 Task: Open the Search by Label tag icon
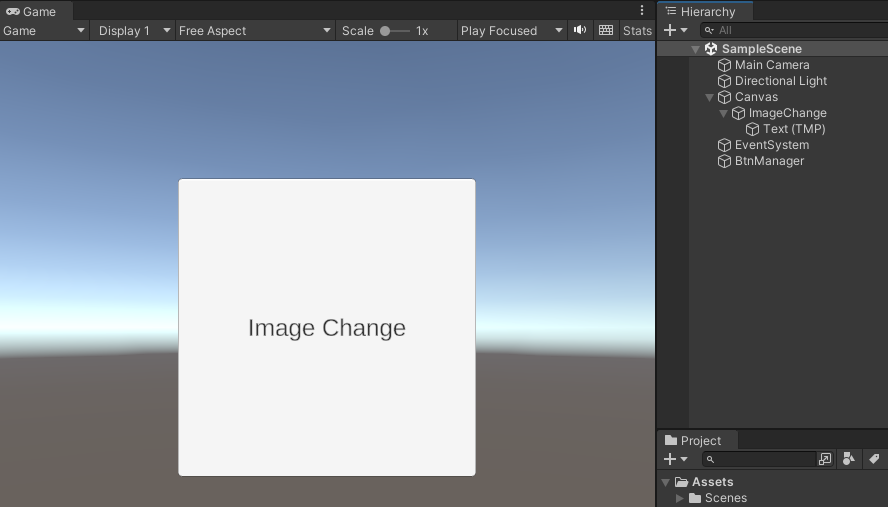(874, 459)
